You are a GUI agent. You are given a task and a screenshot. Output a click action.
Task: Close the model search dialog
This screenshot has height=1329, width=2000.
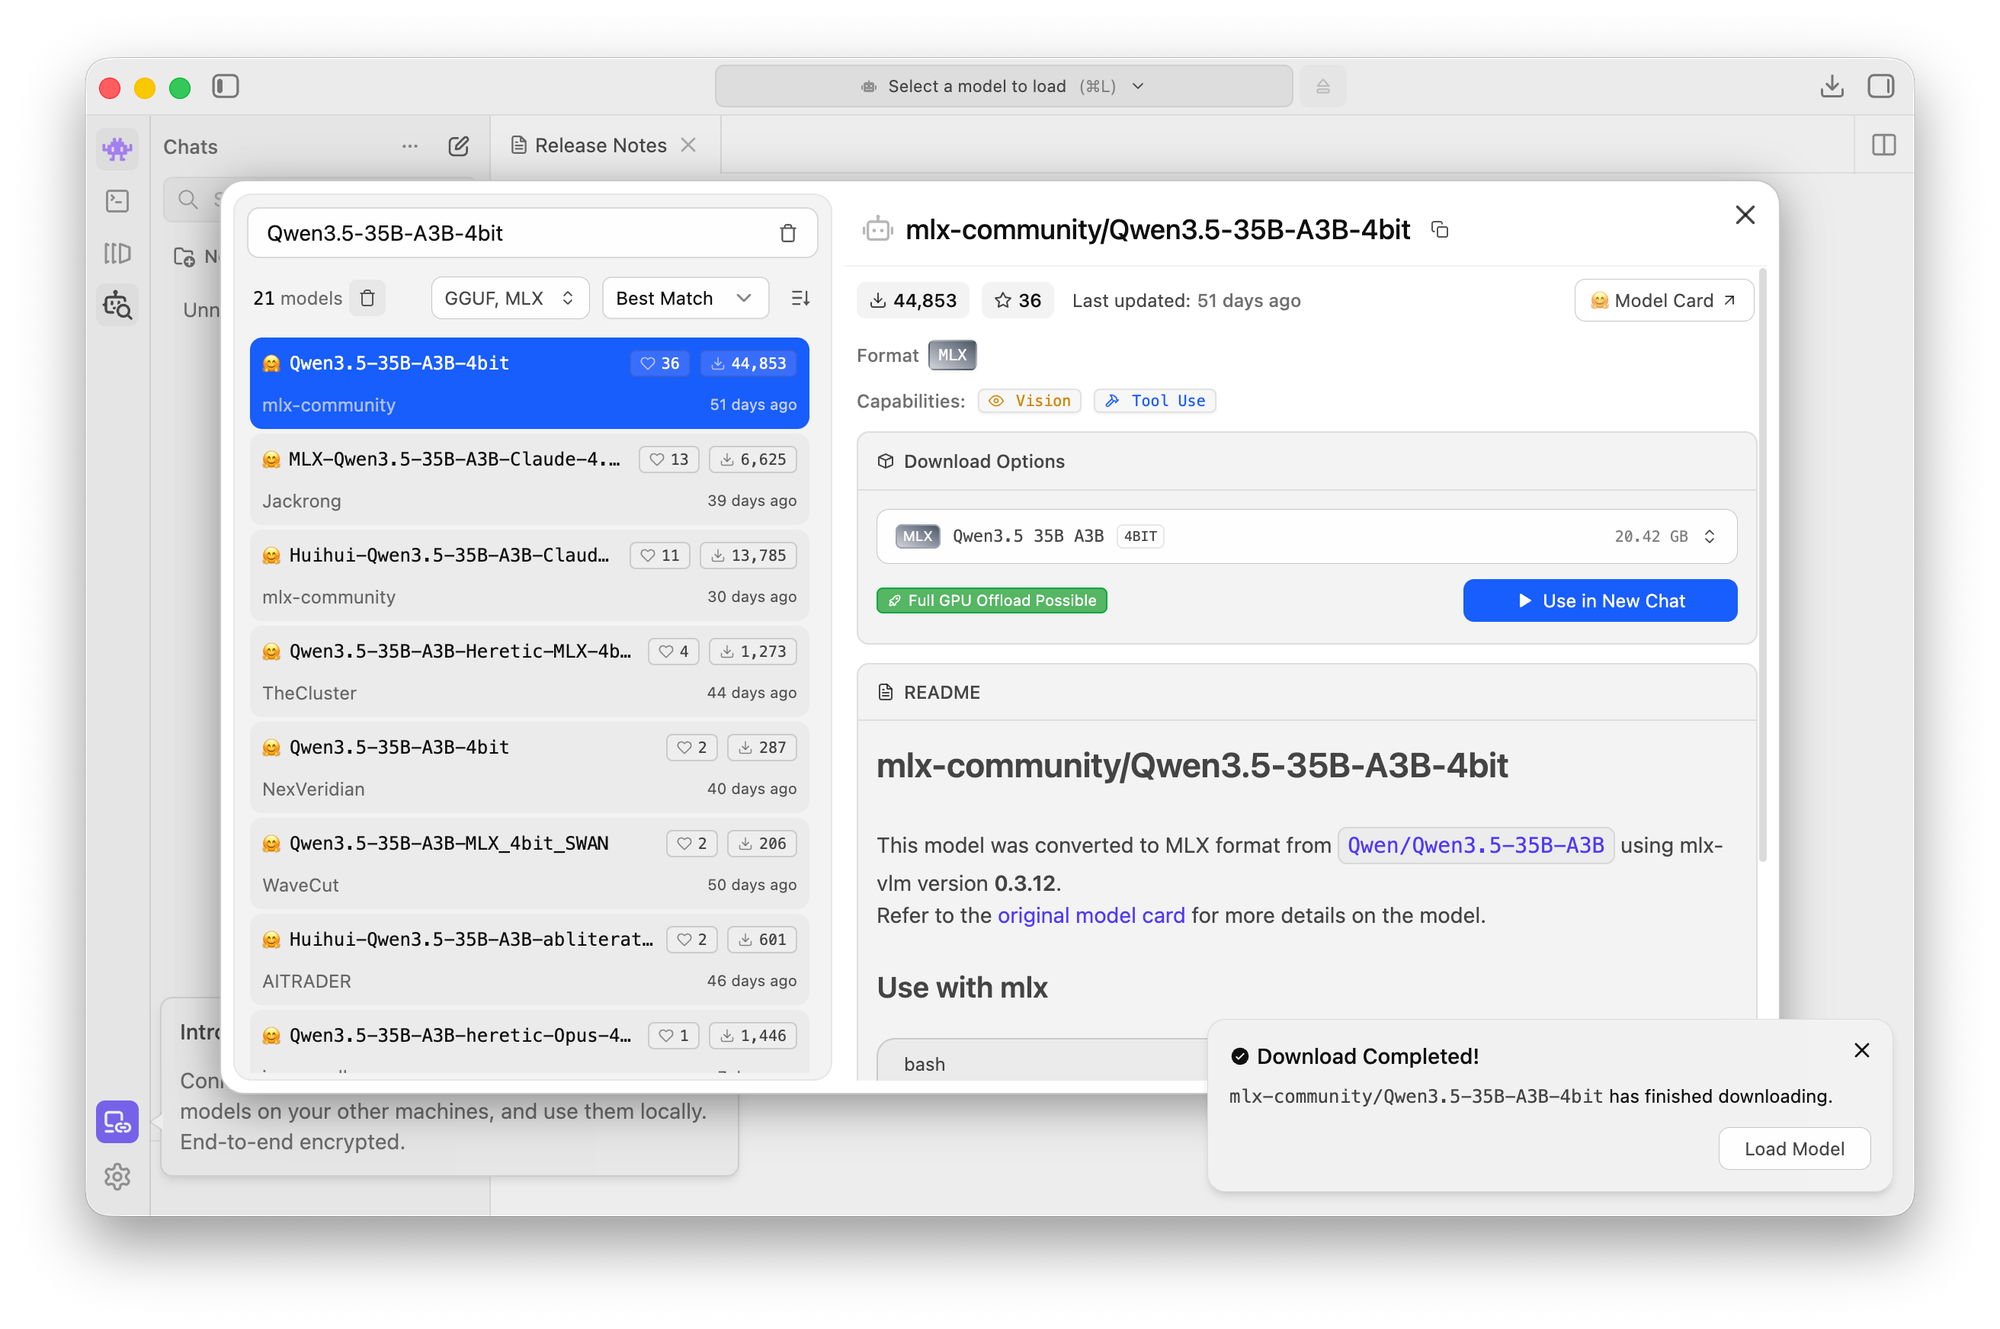[x=1745, y=215]
